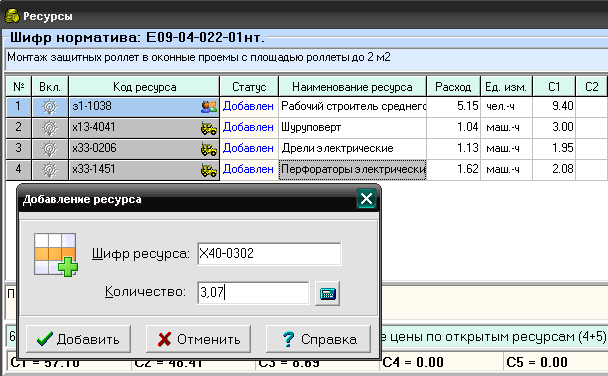
Task: Click the machine icon in row х13-4041
Action: (x=209, y=128)
